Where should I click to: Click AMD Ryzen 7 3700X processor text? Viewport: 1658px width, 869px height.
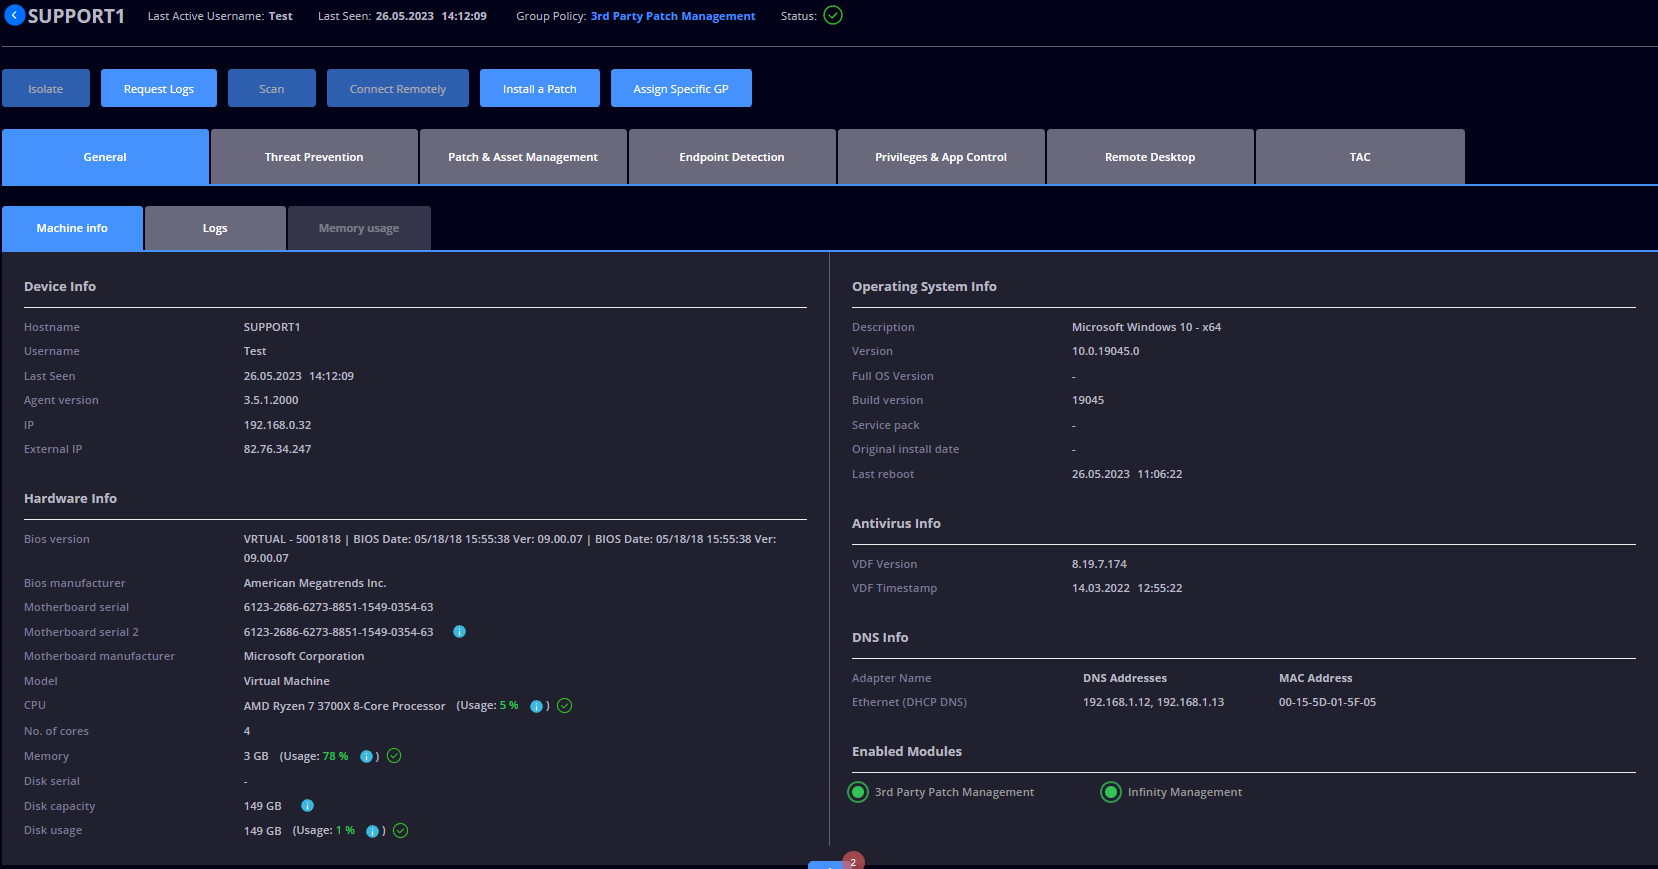coord(345,706)
